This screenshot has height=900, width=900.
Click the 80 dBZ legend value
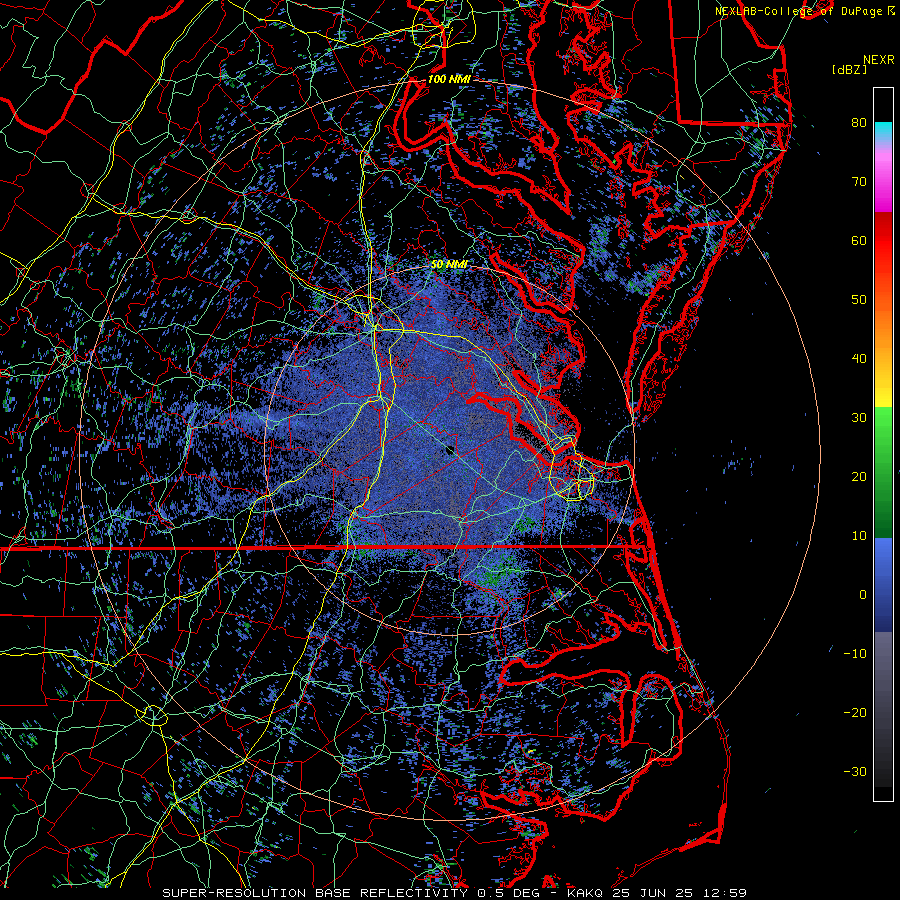click(x=859, y=122)
